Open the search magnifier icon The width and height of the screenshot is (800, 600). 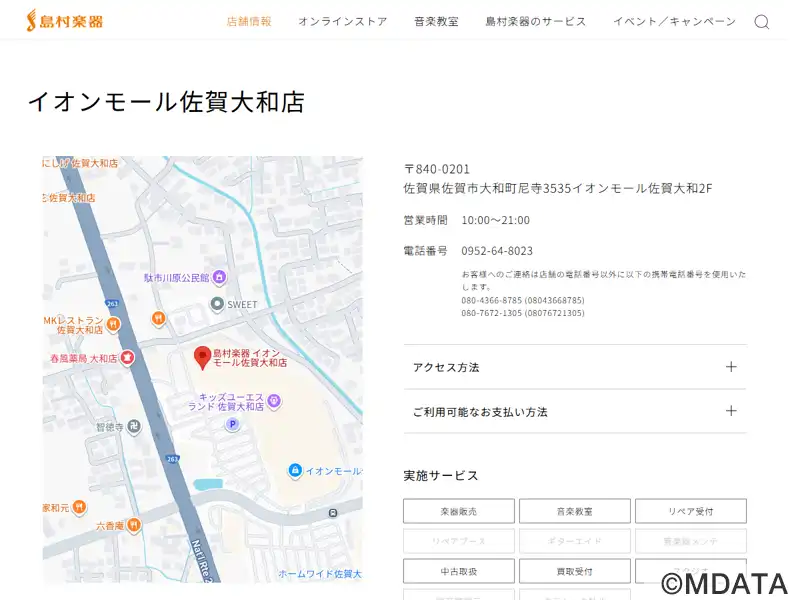tap(762, 22)
